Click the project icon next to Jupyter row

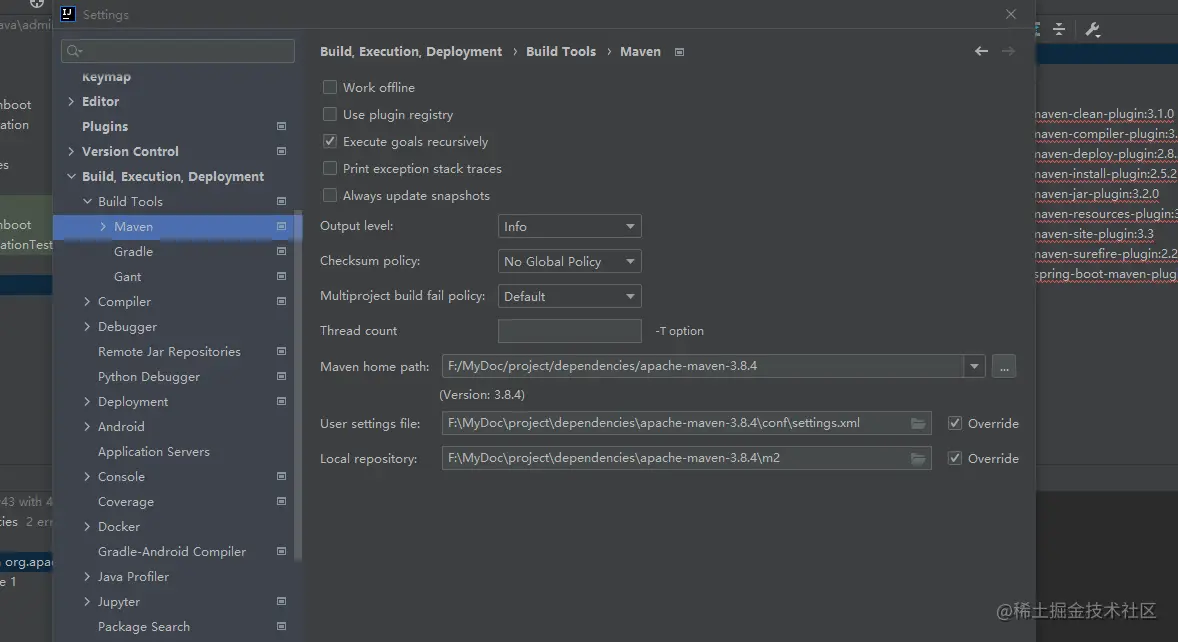[282, 601]
